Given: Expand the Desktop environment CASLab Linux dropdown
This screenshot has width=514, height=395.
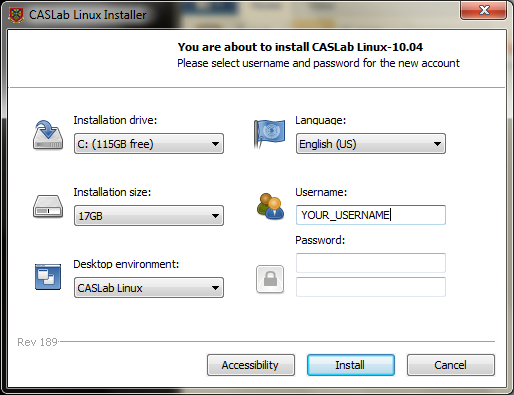Looking at the screenshot, I should click(149, 288).
